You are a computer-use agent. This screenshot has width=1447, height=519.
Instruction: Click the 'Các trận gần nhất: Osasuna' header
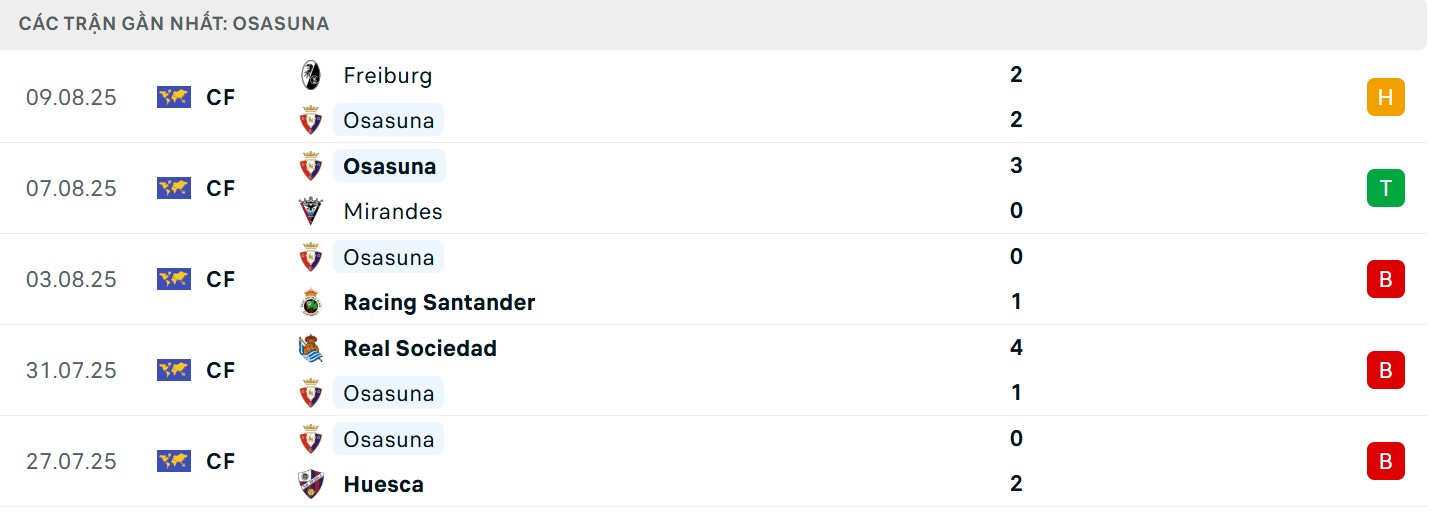(174, 23)
